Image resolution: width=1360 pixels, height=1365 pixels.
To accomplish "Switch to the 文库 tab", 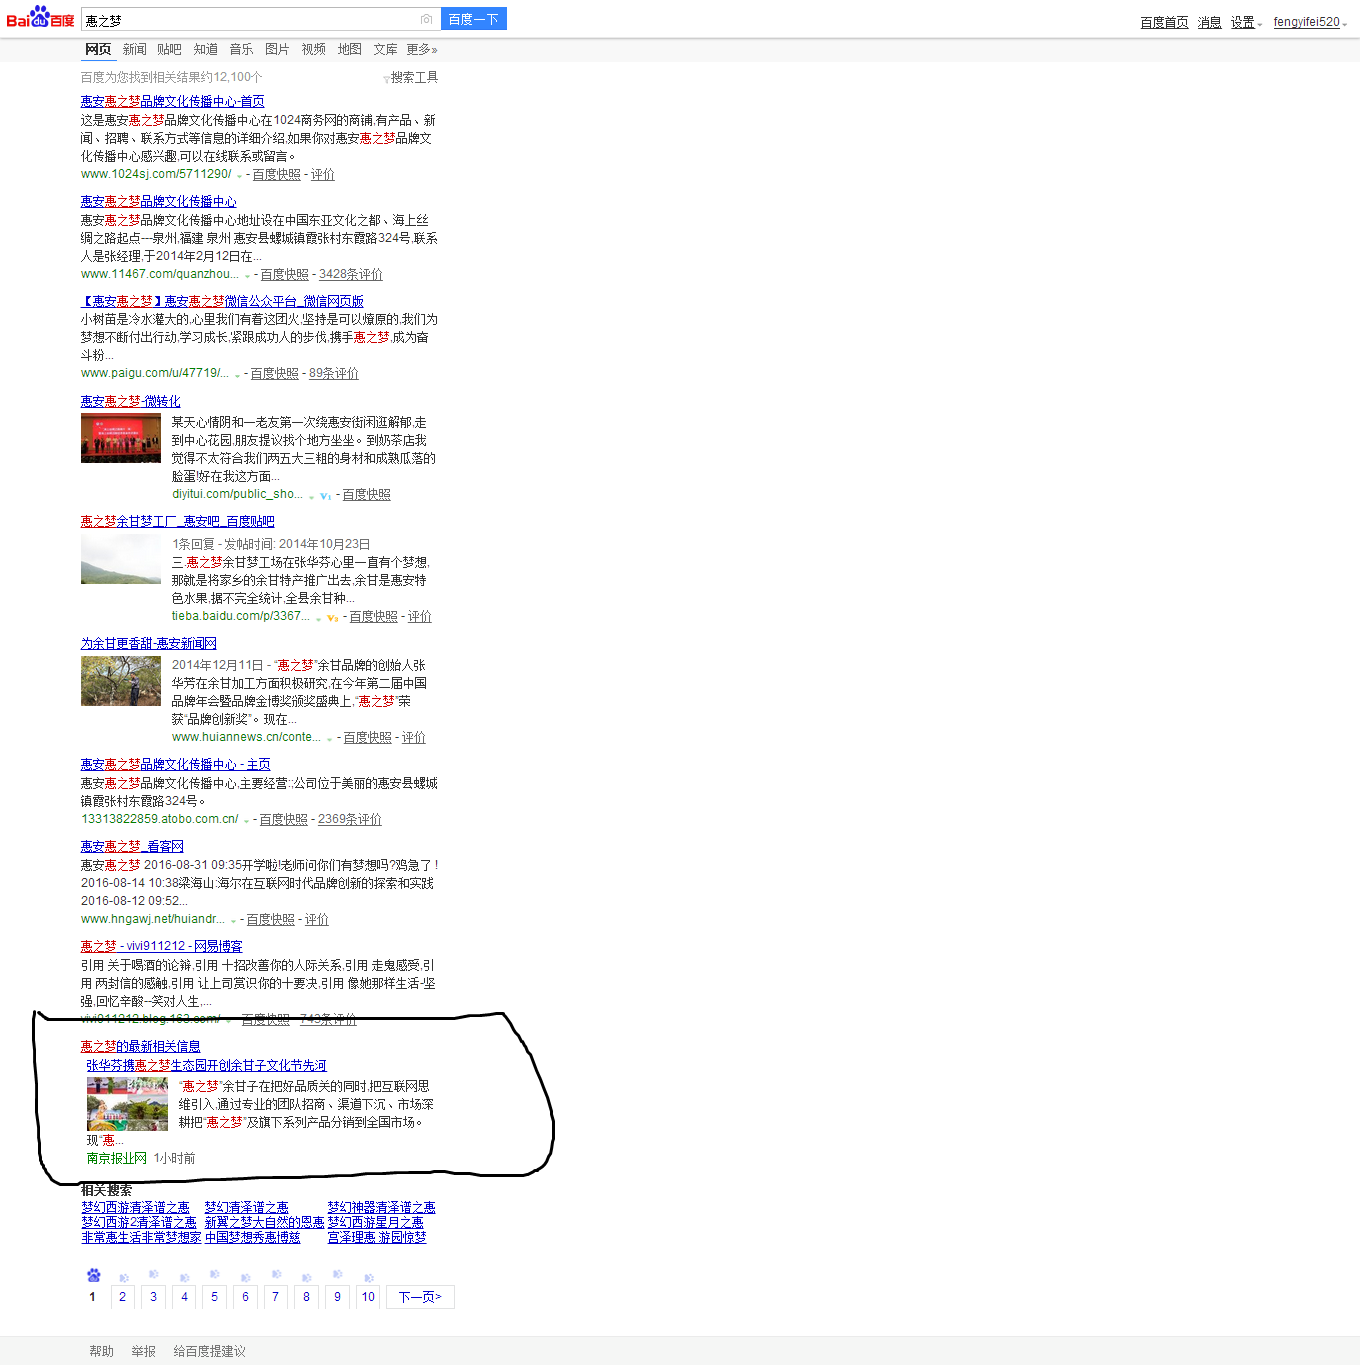I will click(x=386, y=49).
